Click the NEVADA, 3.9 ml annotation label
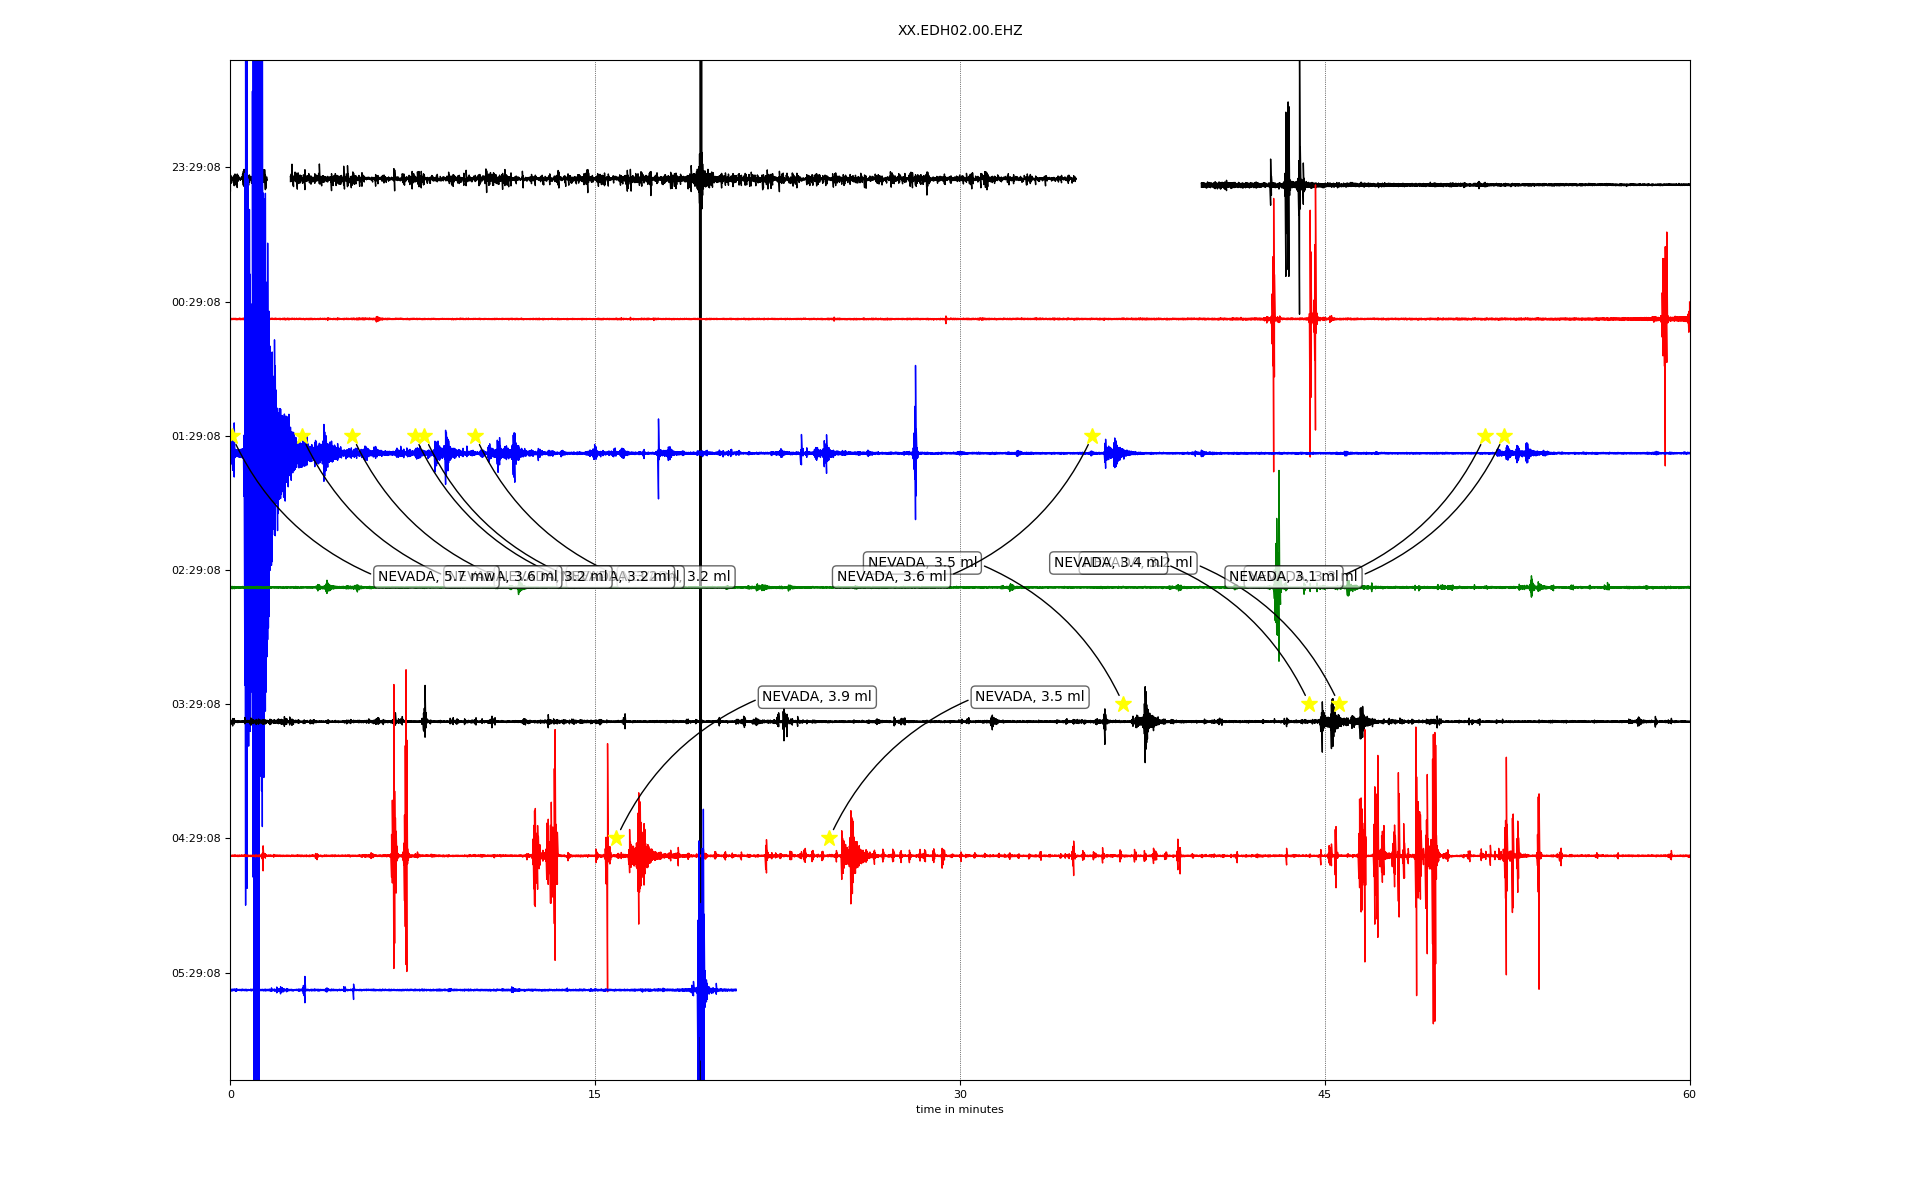 coord(816,697)
